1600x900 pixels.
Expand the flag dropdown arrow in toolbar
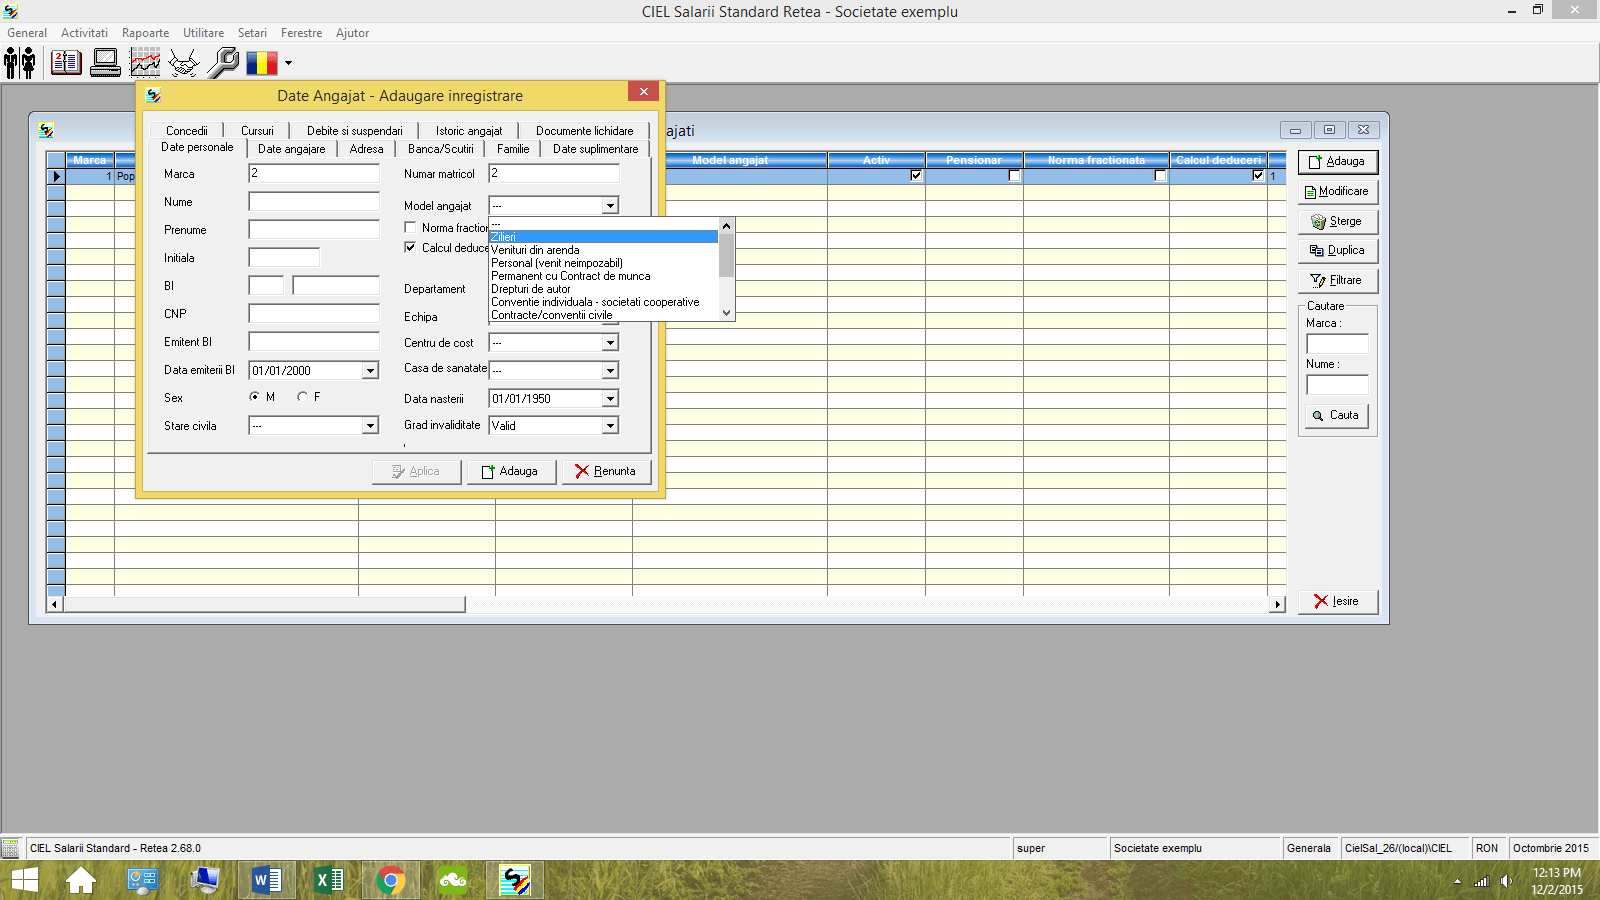pos(288,63)
